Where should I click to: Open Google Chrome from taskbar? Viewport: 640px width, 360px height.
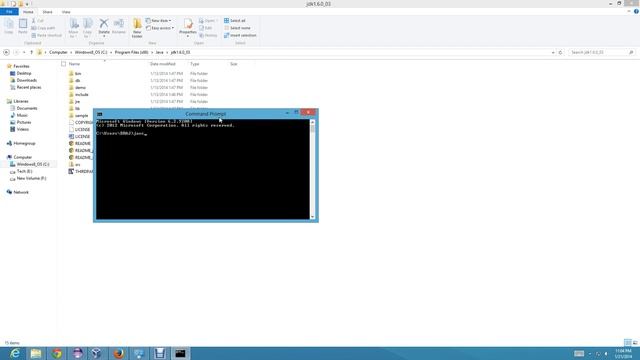tap(57, 353)
